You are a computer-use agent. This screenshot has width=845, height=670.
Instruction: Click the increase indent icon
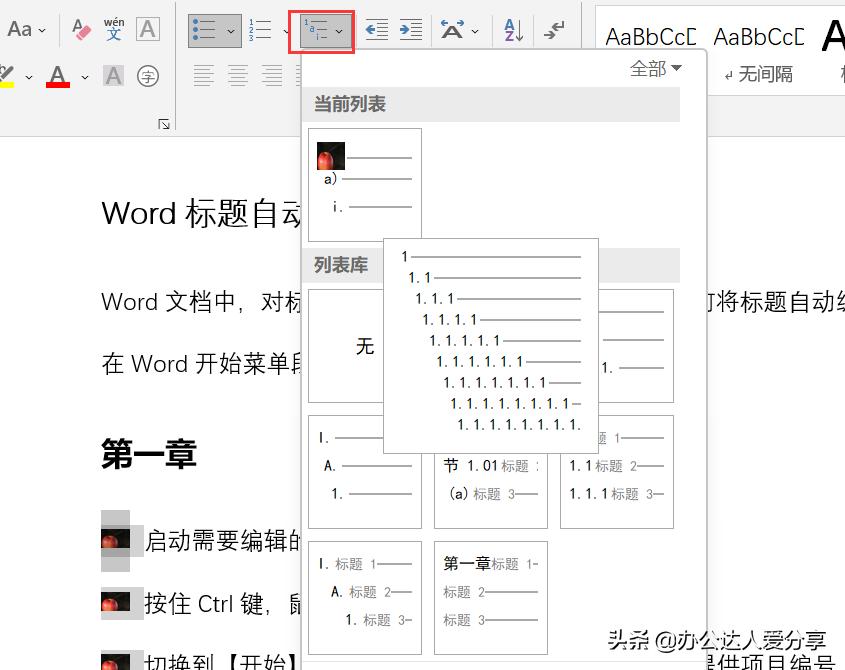[409, 30]
